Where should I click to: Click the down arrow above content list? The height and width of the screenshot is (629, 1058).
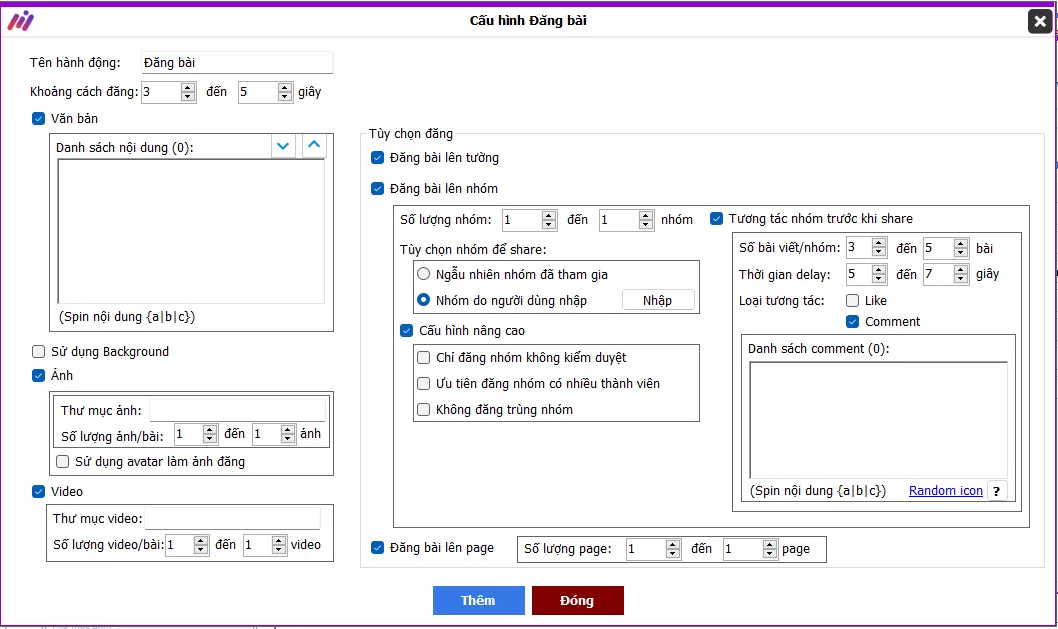point(284,146)
